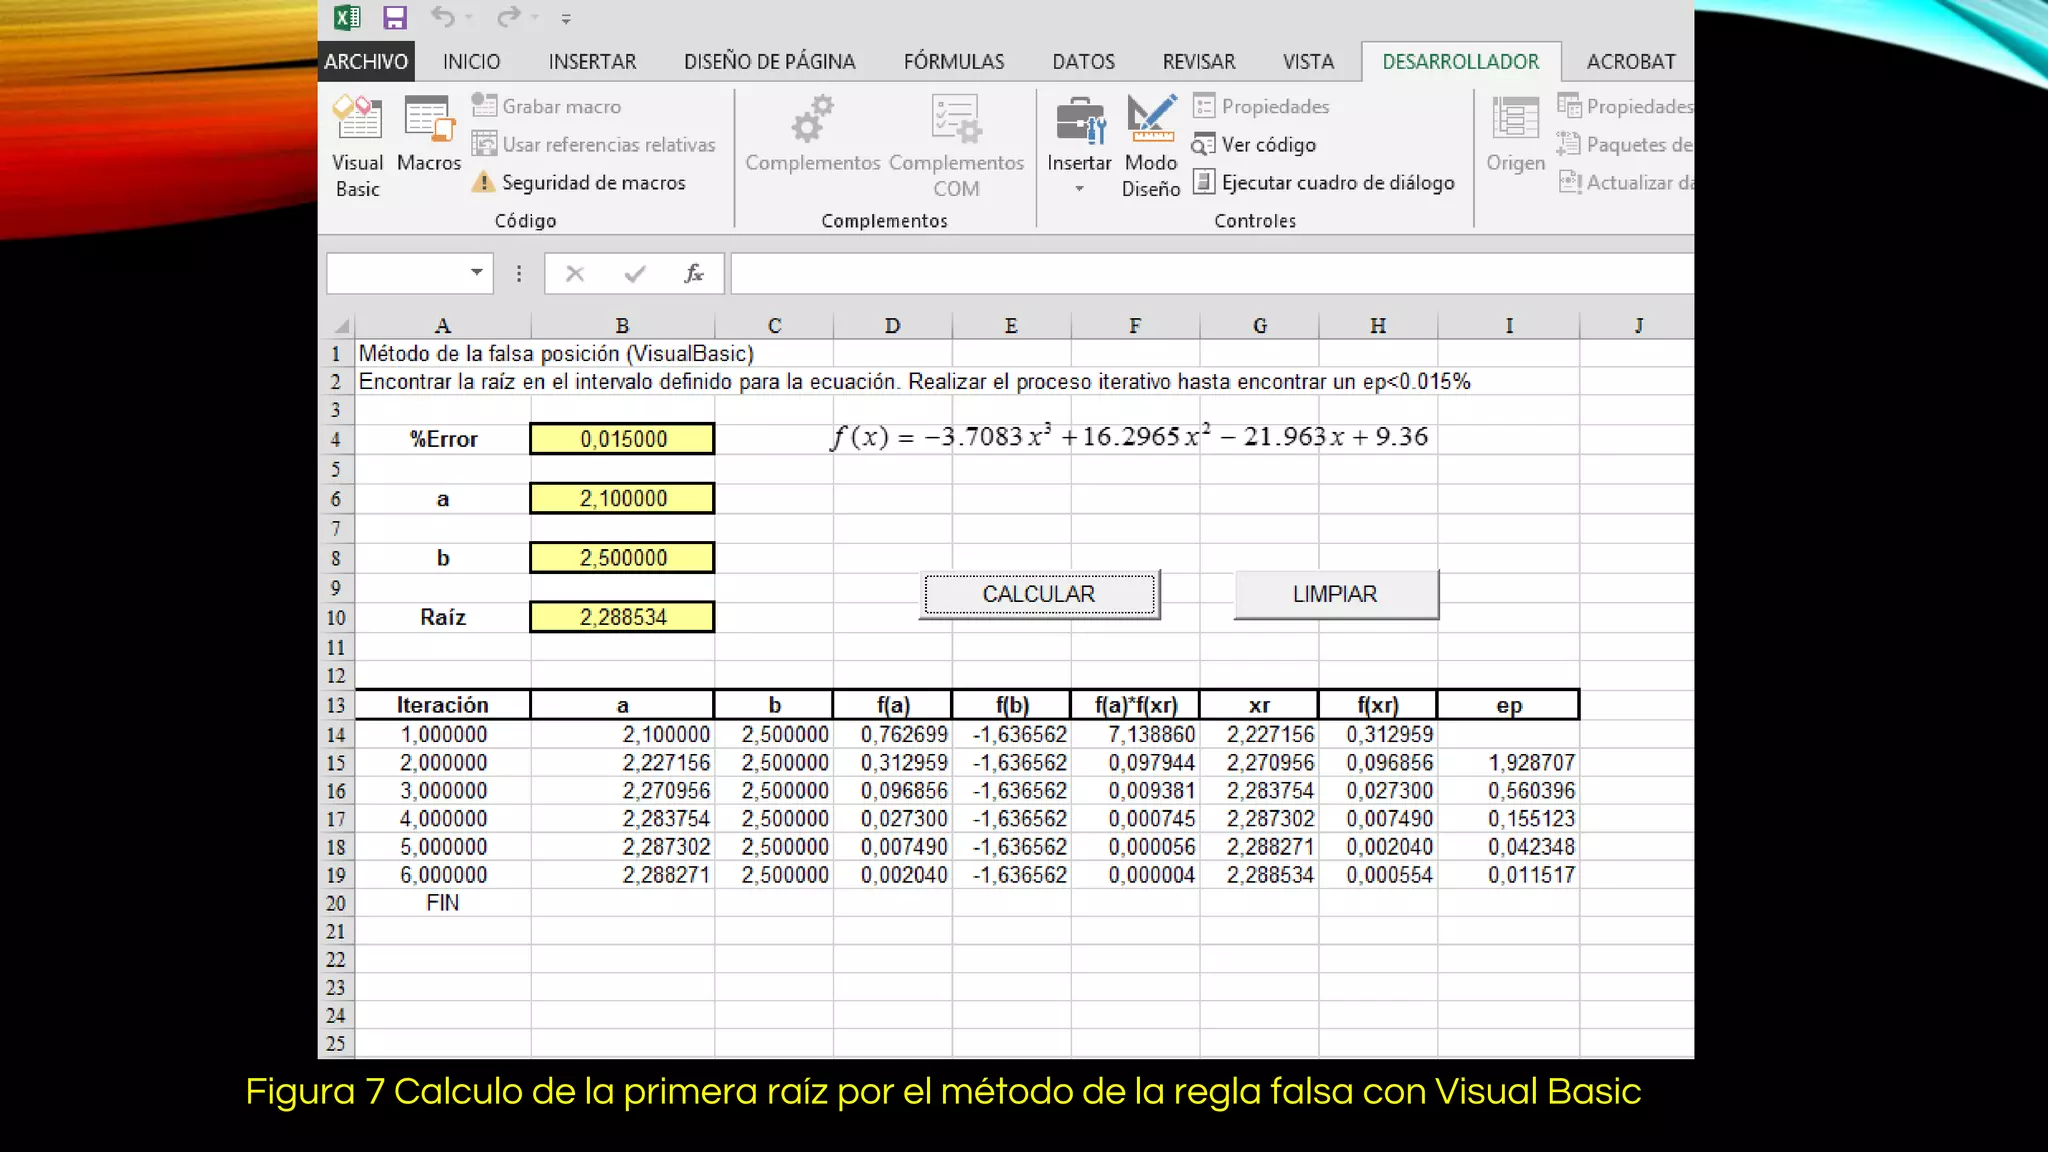This screenshot has width=2048, height=1152.
Task: Switch to the FÓRMULAS tab
Action: [954, 61]
